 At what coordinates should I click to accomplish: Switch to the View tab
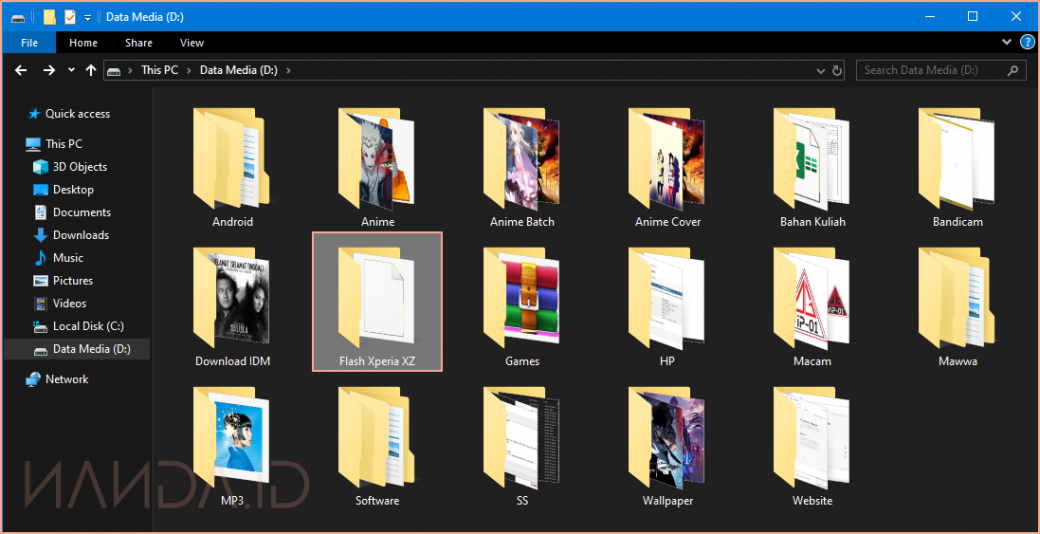tap(192, 43)
